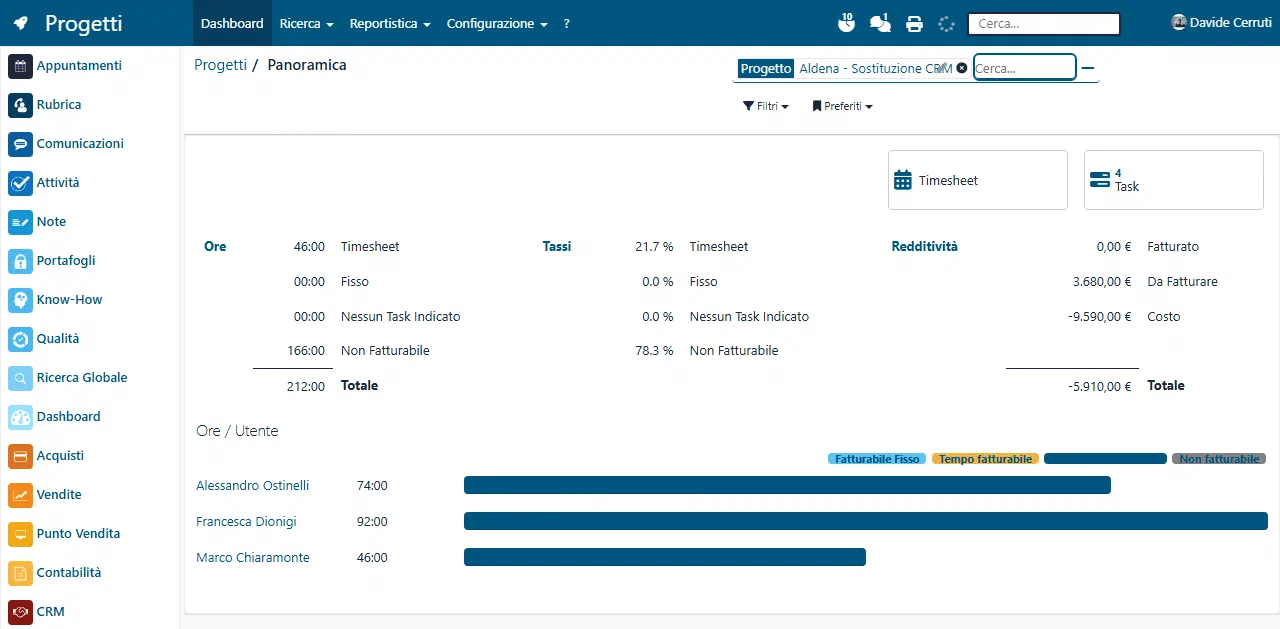
Task: Open the 4 Task stat button
Action: (1174, 180)
